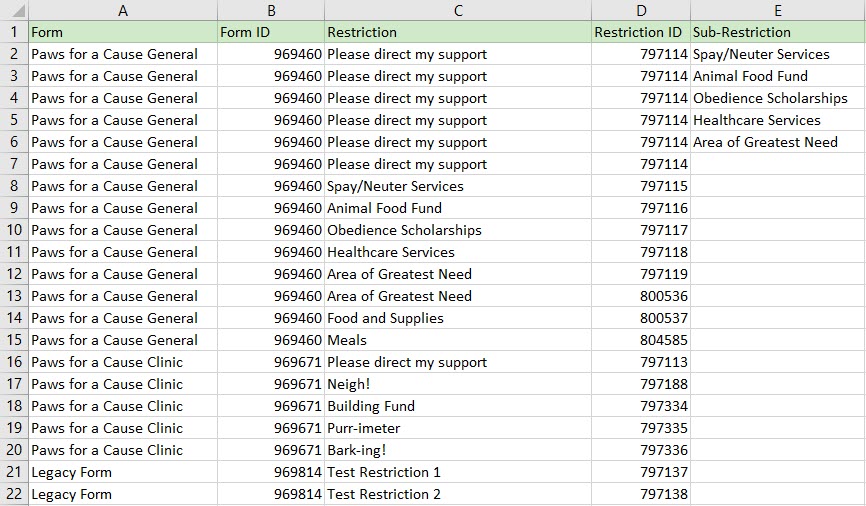Select column B header

(271, 10)
